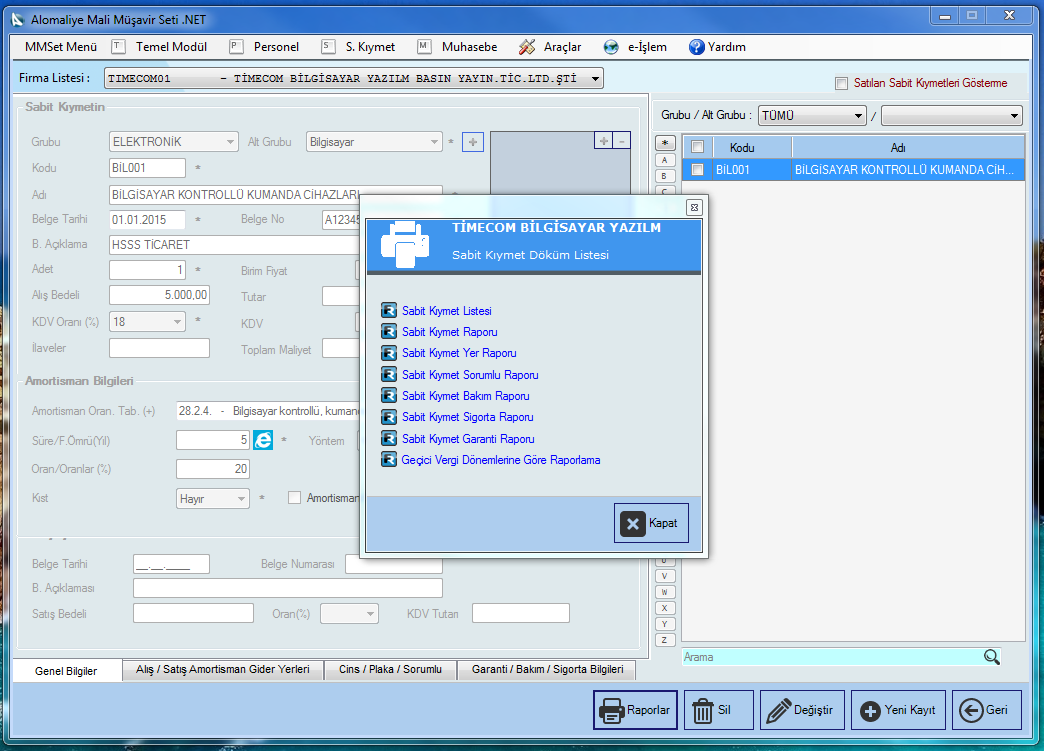Filter list by letter W
This screenshot has width=1044, height=751.
click(664, 592)
